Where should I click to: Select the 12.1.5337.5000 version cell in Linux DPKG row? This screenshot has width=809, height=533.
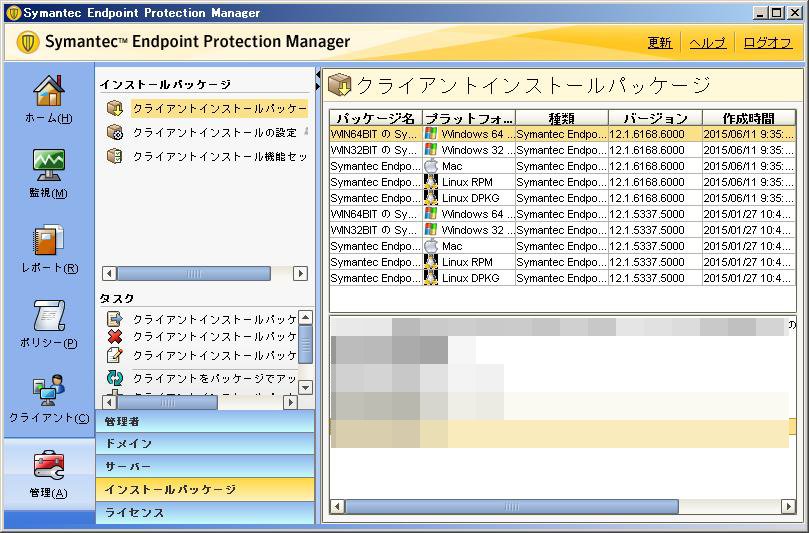(x=655, y=278)
